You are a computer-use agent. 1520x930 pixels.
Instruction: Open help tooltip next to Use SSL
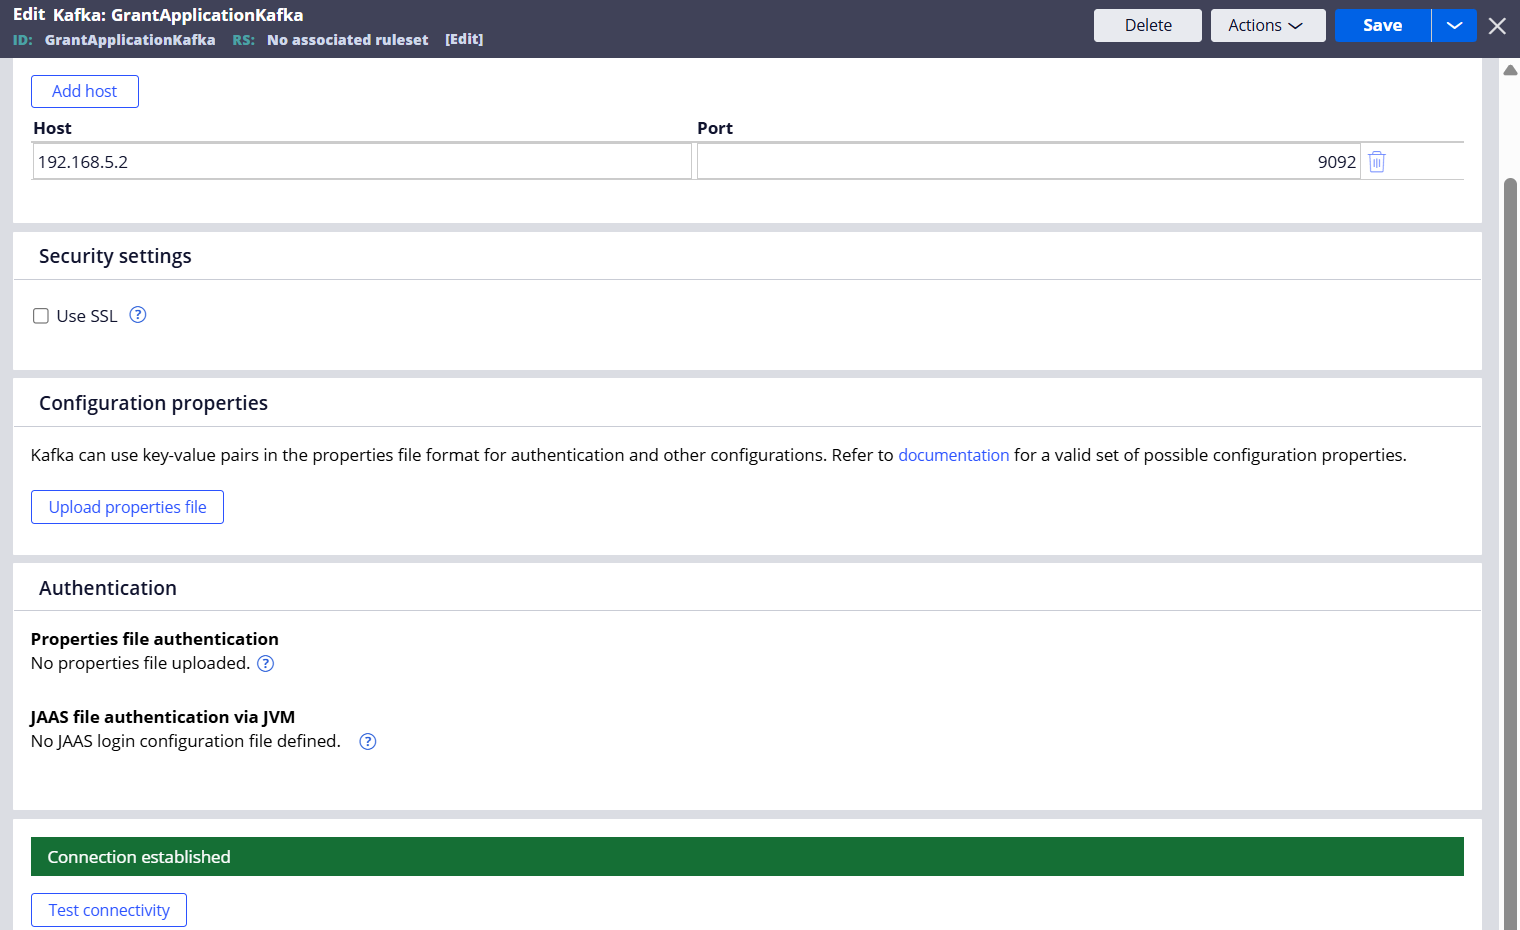click(138, 315)
